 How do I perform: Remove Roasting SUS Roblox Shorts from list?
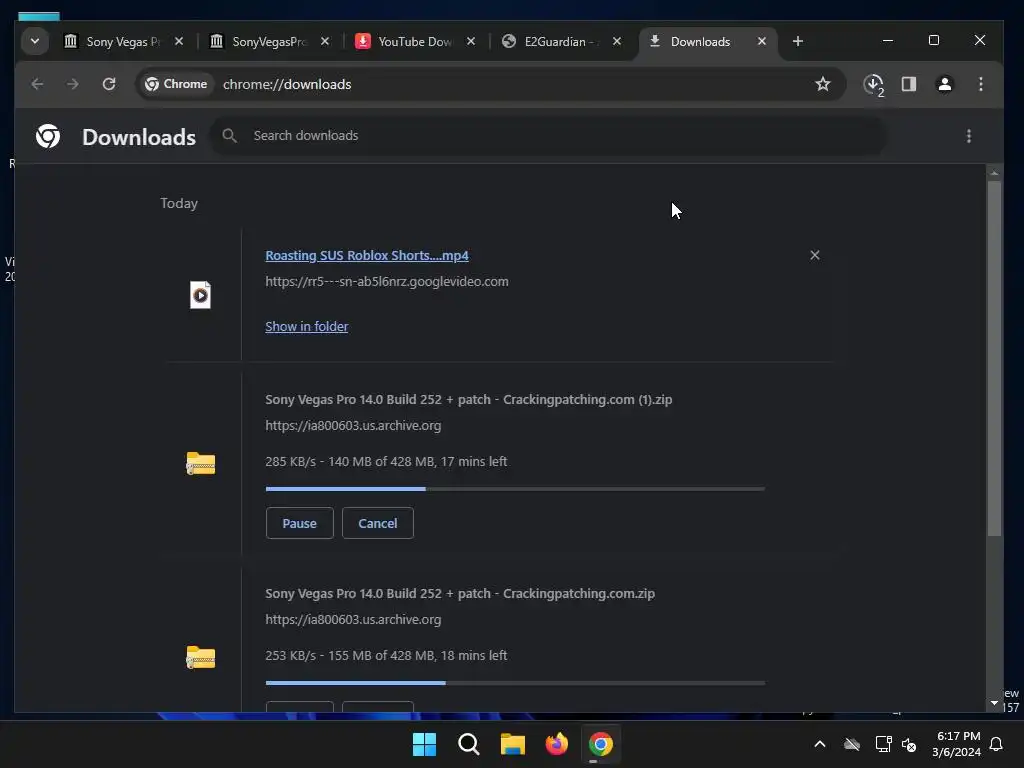[x=814, y=255]
